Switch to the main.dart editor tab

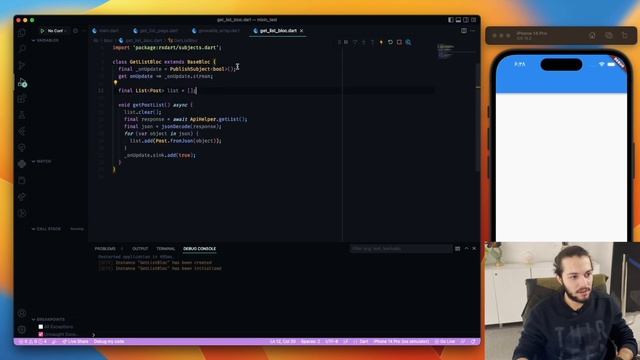tap(106, 31)
